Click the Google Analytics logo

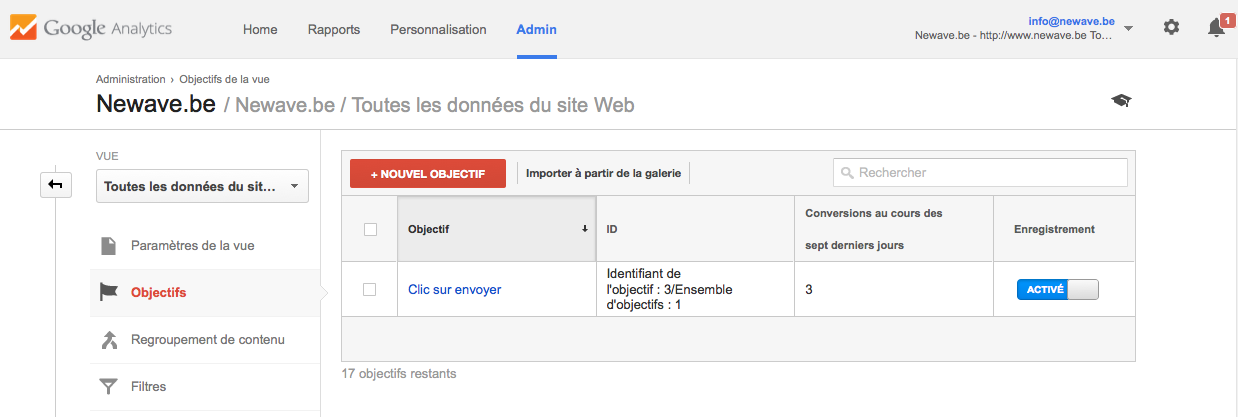click(91, 29)
